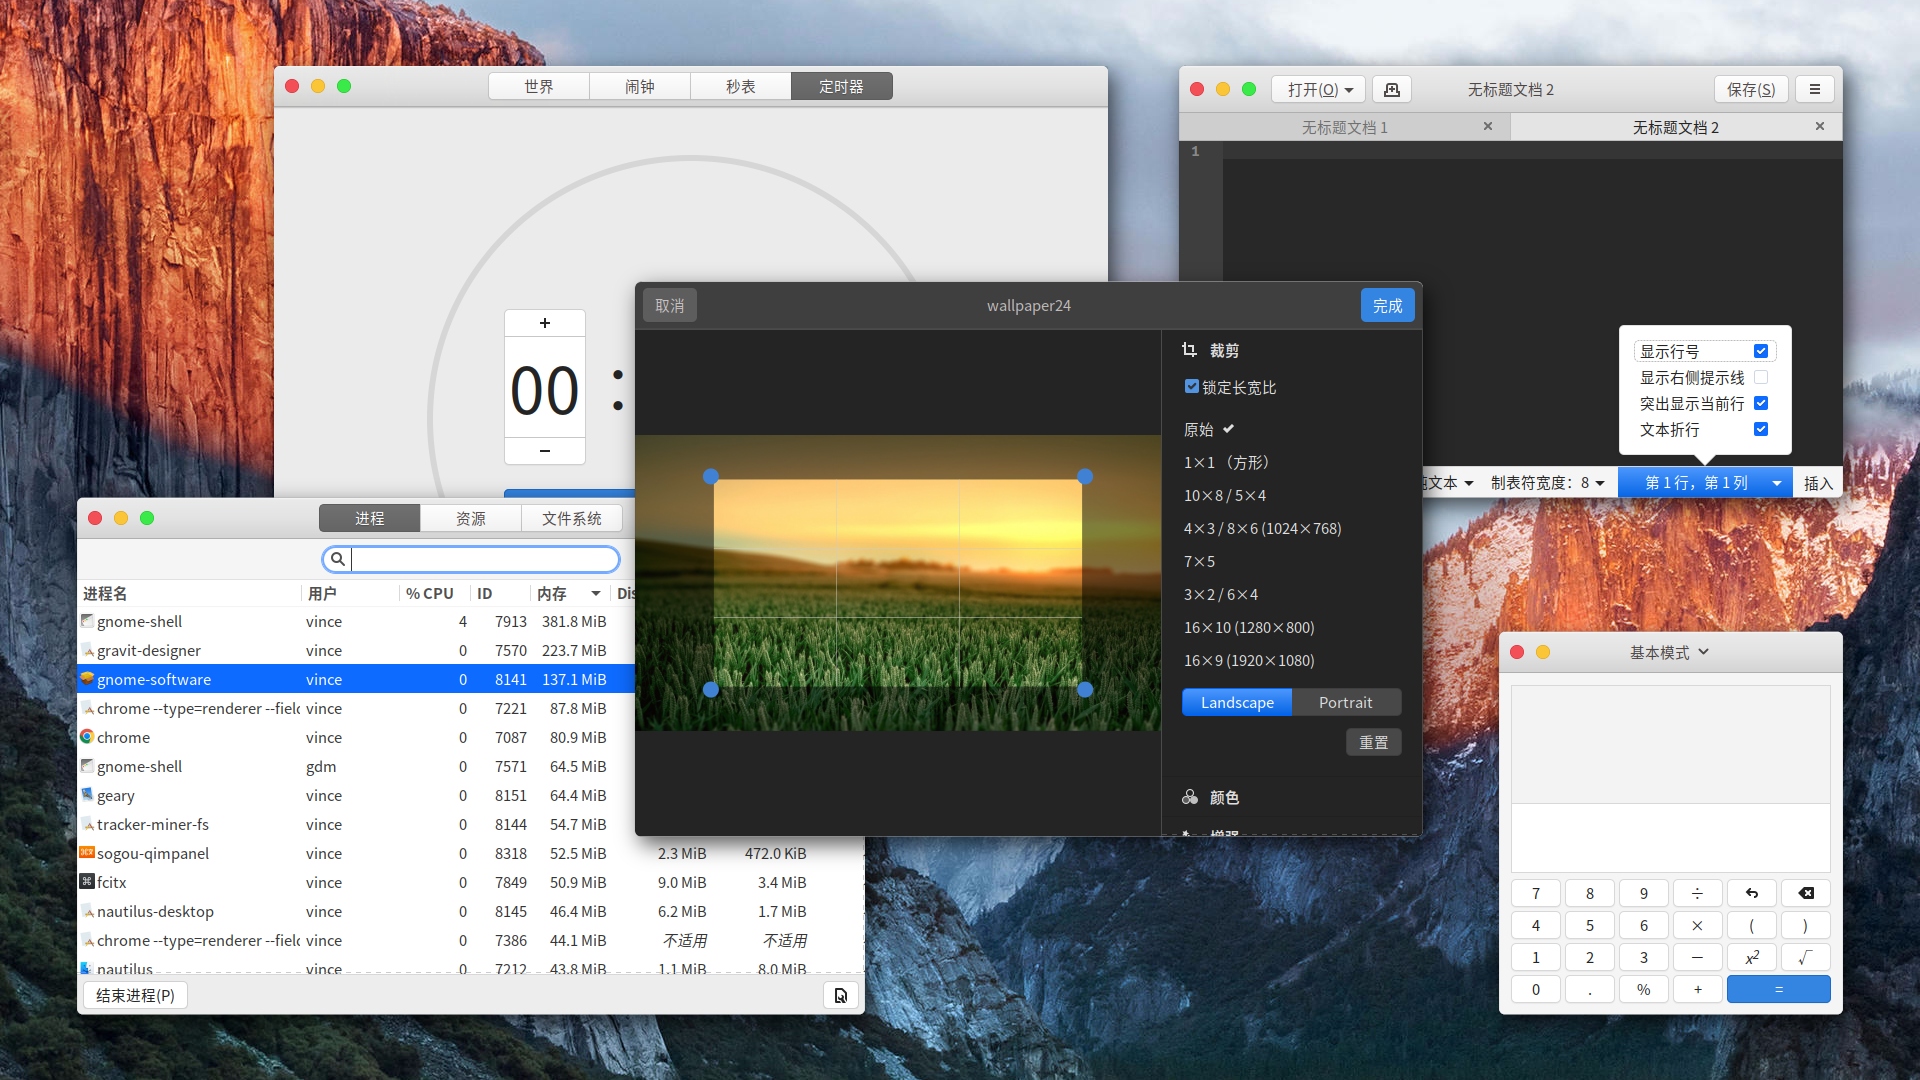Click the crop icon beside 裁剪
1920x1080 pixels.
(1189, 350)
